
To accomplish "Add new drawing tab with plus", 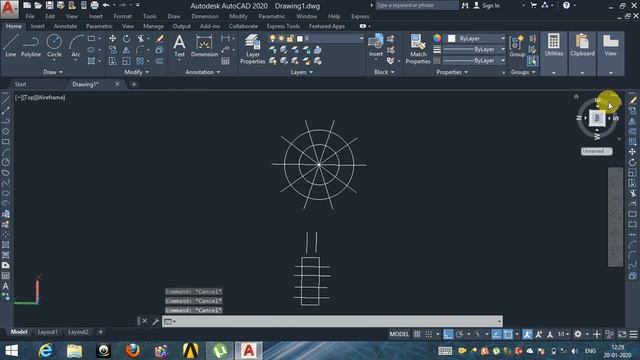I will click(133, 84).
